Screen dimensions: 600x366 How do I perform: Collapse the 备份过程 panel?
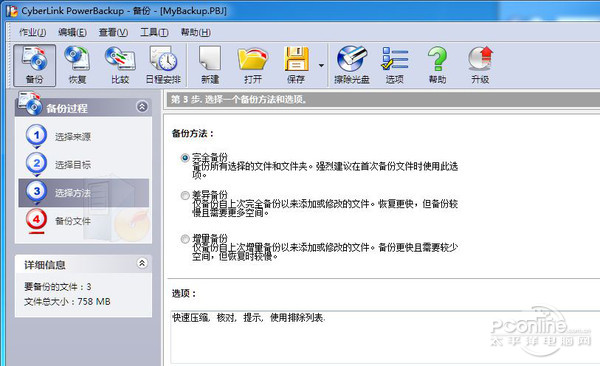point(142,107)
